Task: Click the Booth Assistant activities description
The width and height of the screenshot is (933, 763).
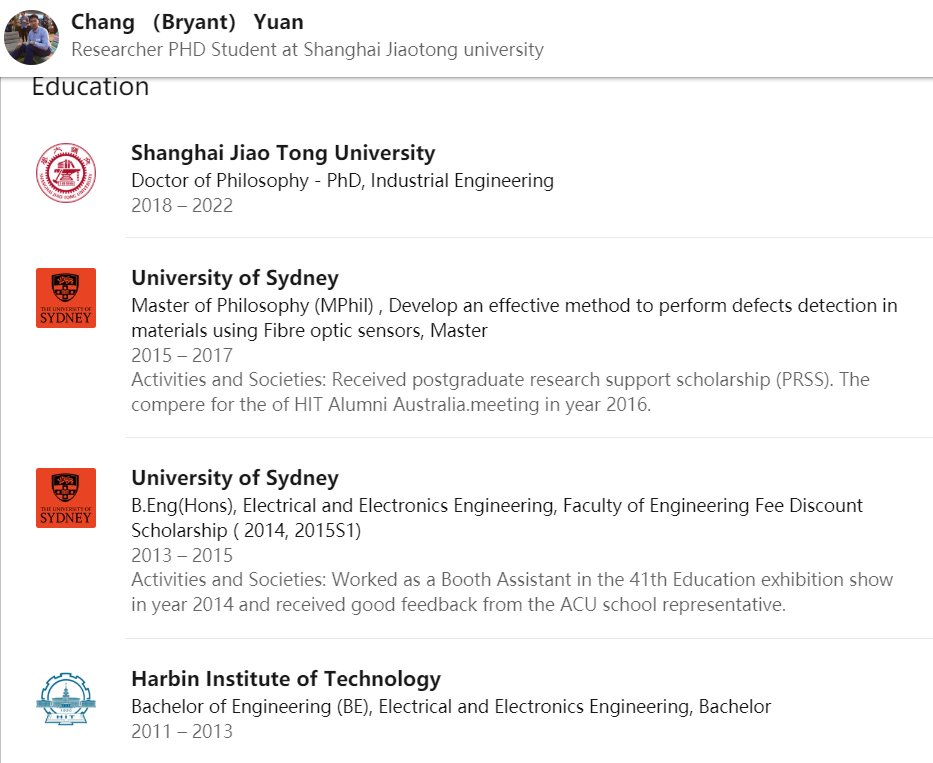Action: [x=512, y=592]
